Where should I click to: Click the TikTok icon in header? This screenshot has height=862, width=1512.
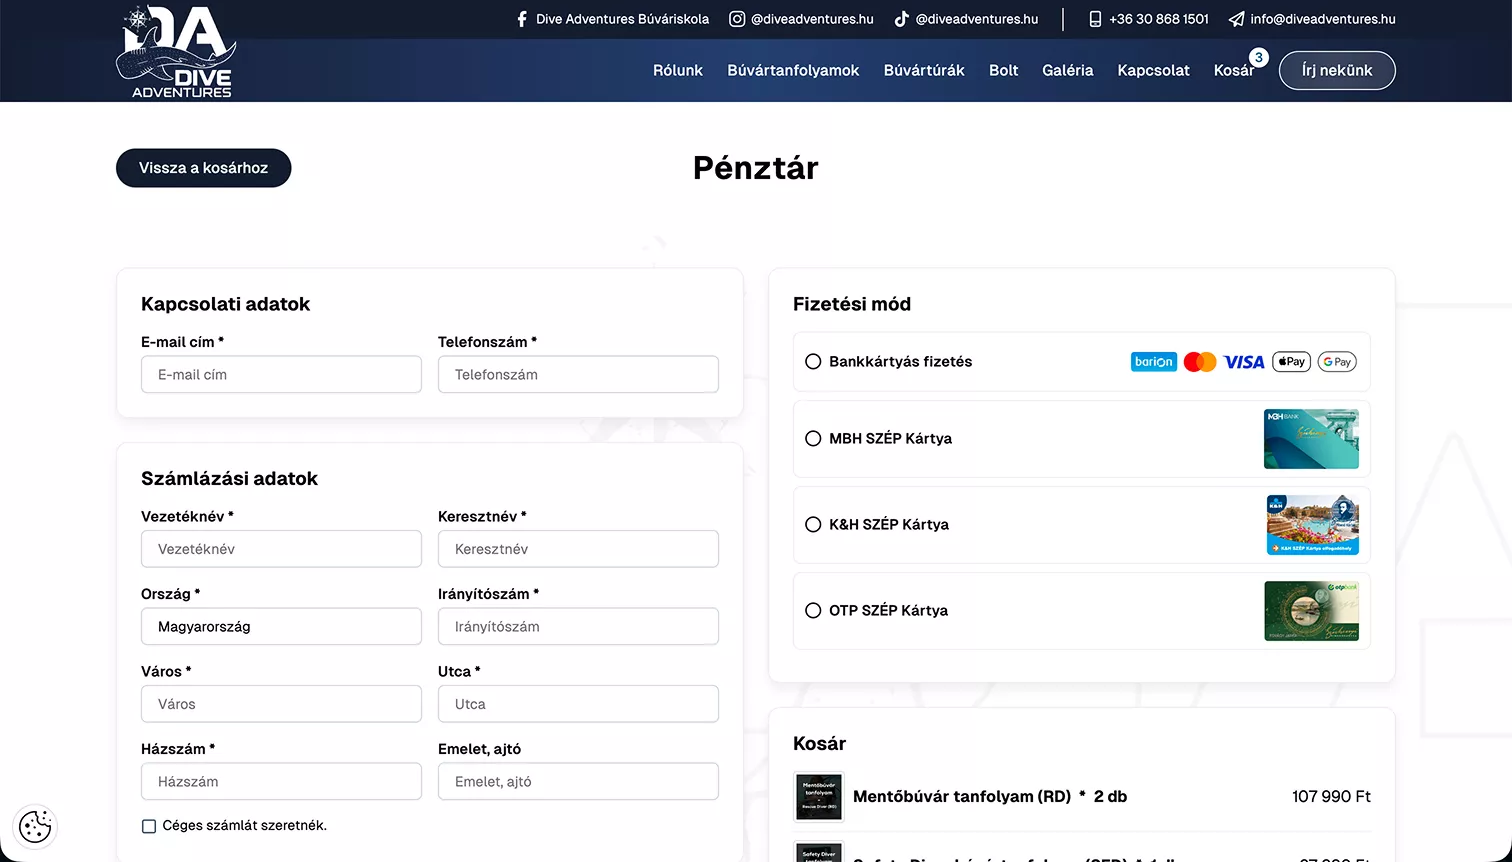pyautogui.click(x=901, y=19)
